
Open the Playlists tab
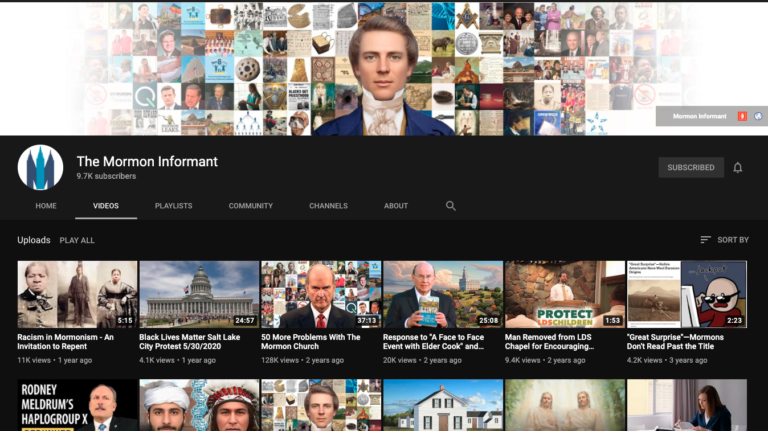point(173,206)
